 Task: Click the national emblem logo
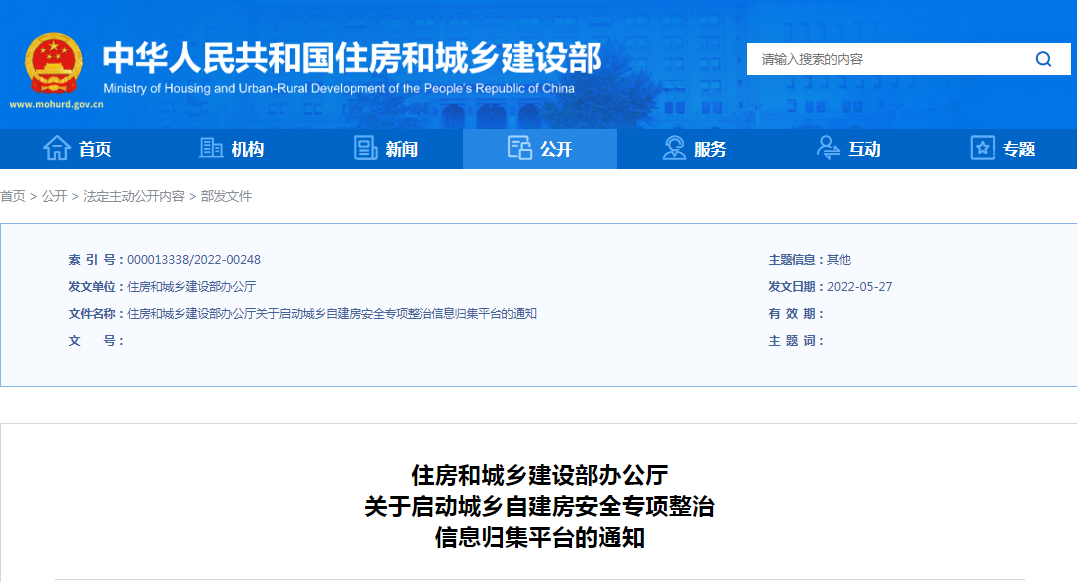tap(54, 63)
